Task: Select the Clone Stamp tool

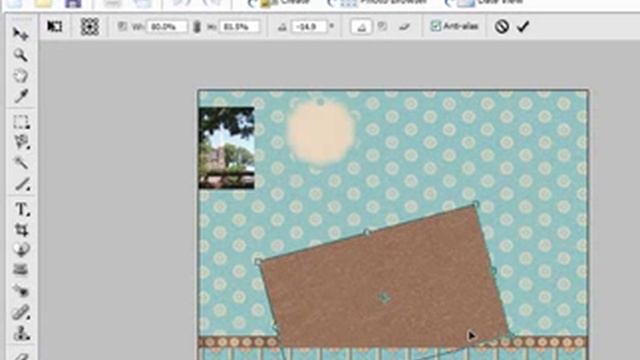Action: tap(21, 333)
